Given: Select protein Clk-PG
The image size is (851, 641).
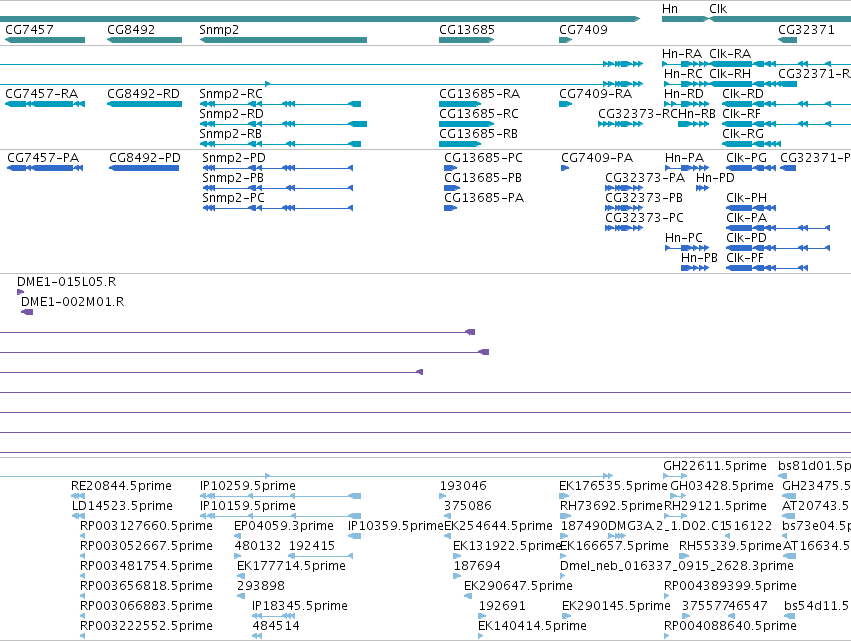Looking at the screenshot, I should pyautogui.click(x=747, y=158).
